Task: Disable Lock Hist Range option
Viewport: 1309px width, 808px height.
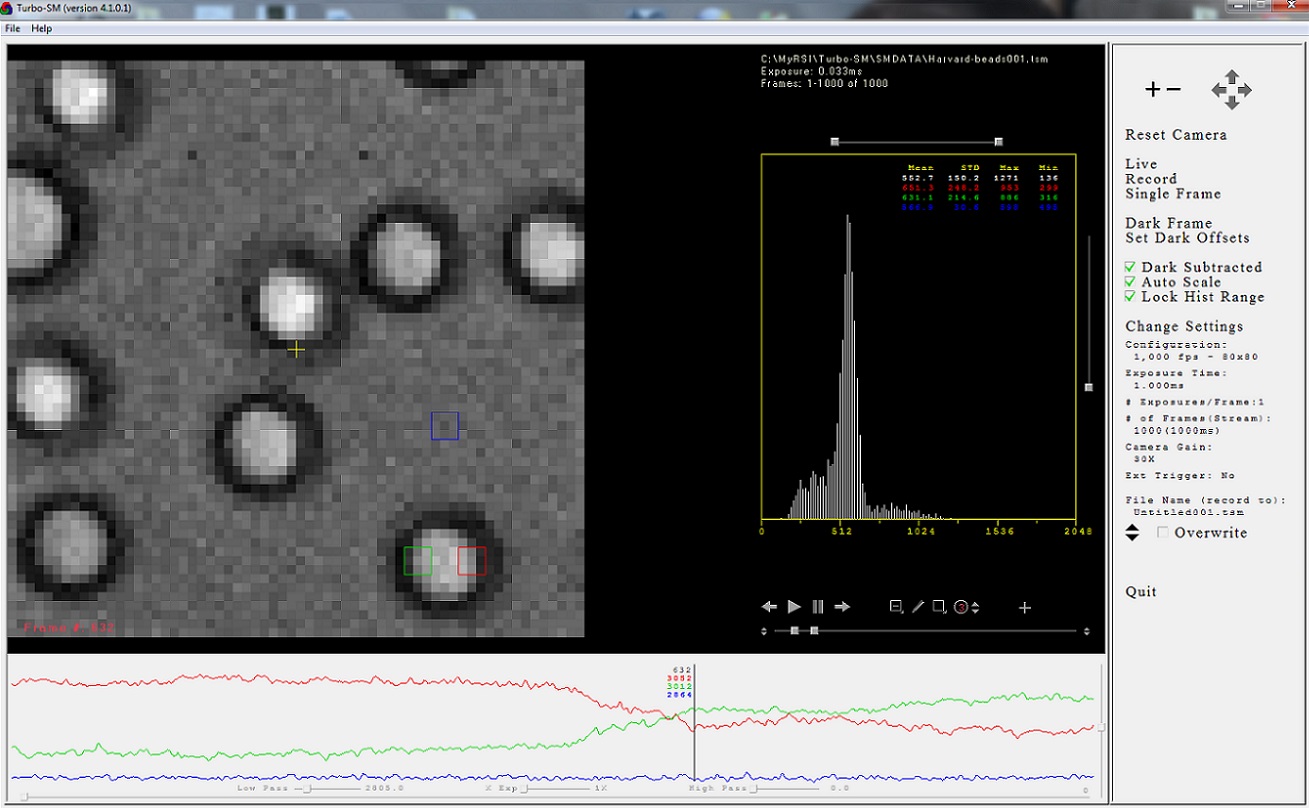Action: tap(1130, 297)
